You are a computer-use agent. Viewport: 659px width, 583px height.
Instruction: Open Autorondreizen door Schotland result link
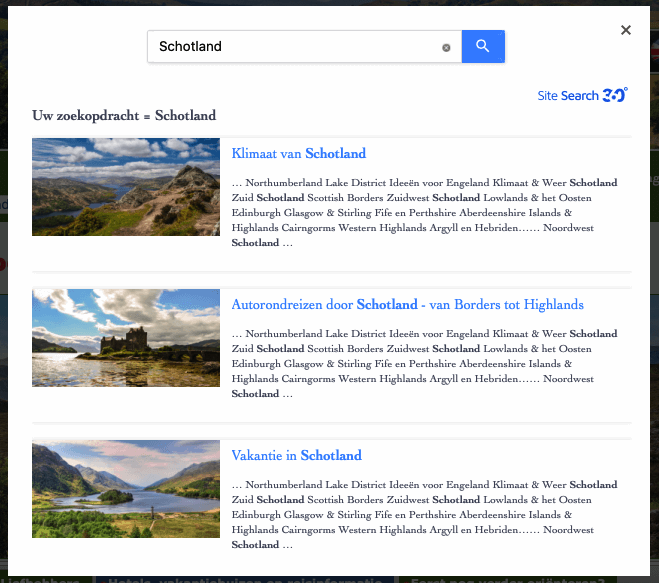(407, 305)
